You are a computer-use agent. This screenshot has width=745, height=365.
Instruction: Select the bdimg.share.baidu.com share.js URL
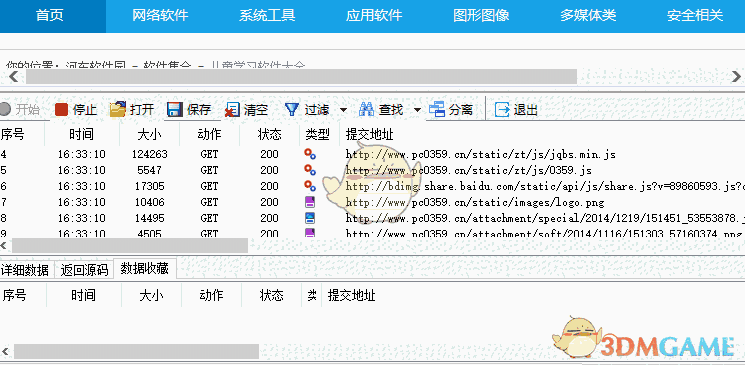click(545, 186)
